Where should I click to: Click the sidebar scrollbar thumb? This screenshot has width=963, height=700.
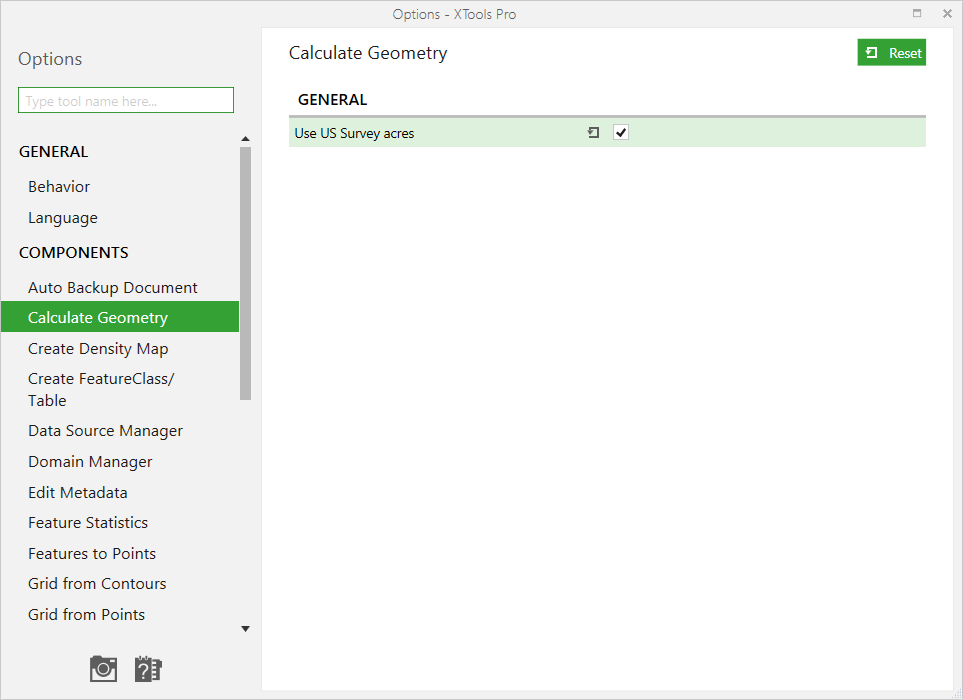pyautogui.click(x=246, y=273)
